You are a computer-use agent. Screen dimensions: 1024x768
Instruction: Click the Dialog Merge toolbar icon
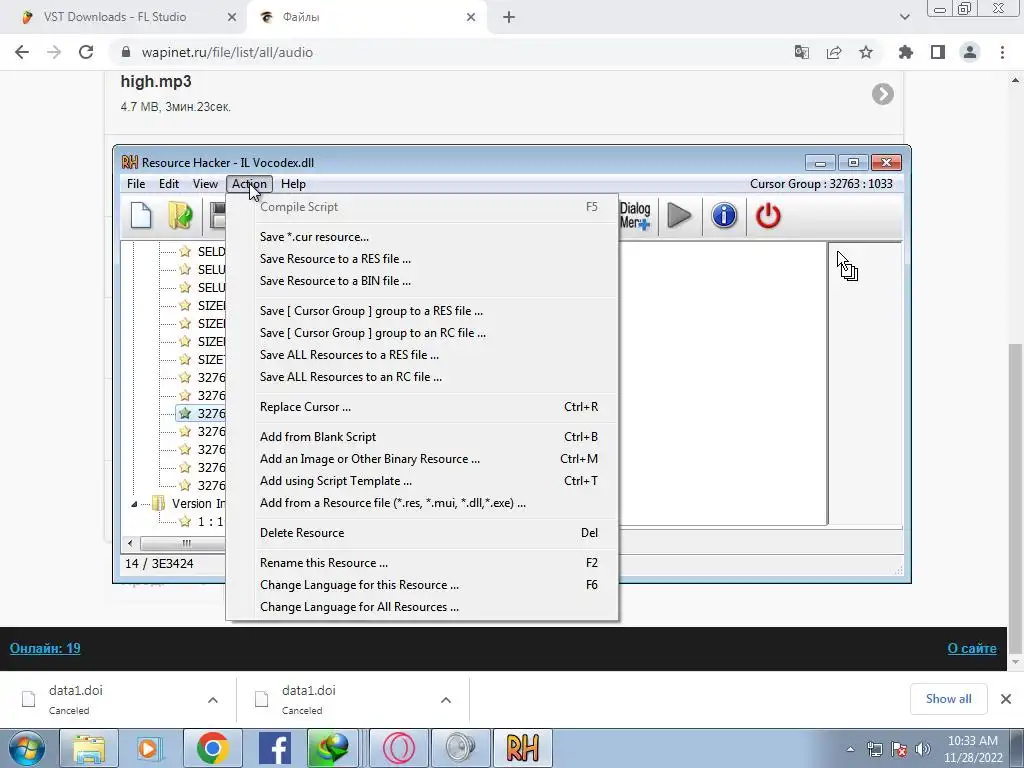pyautogui.click(x=635, y=216)
